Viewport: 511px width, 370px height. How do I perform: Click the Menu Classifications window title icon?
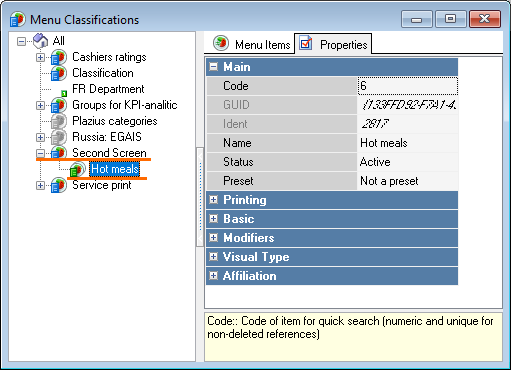coord(17,19)
